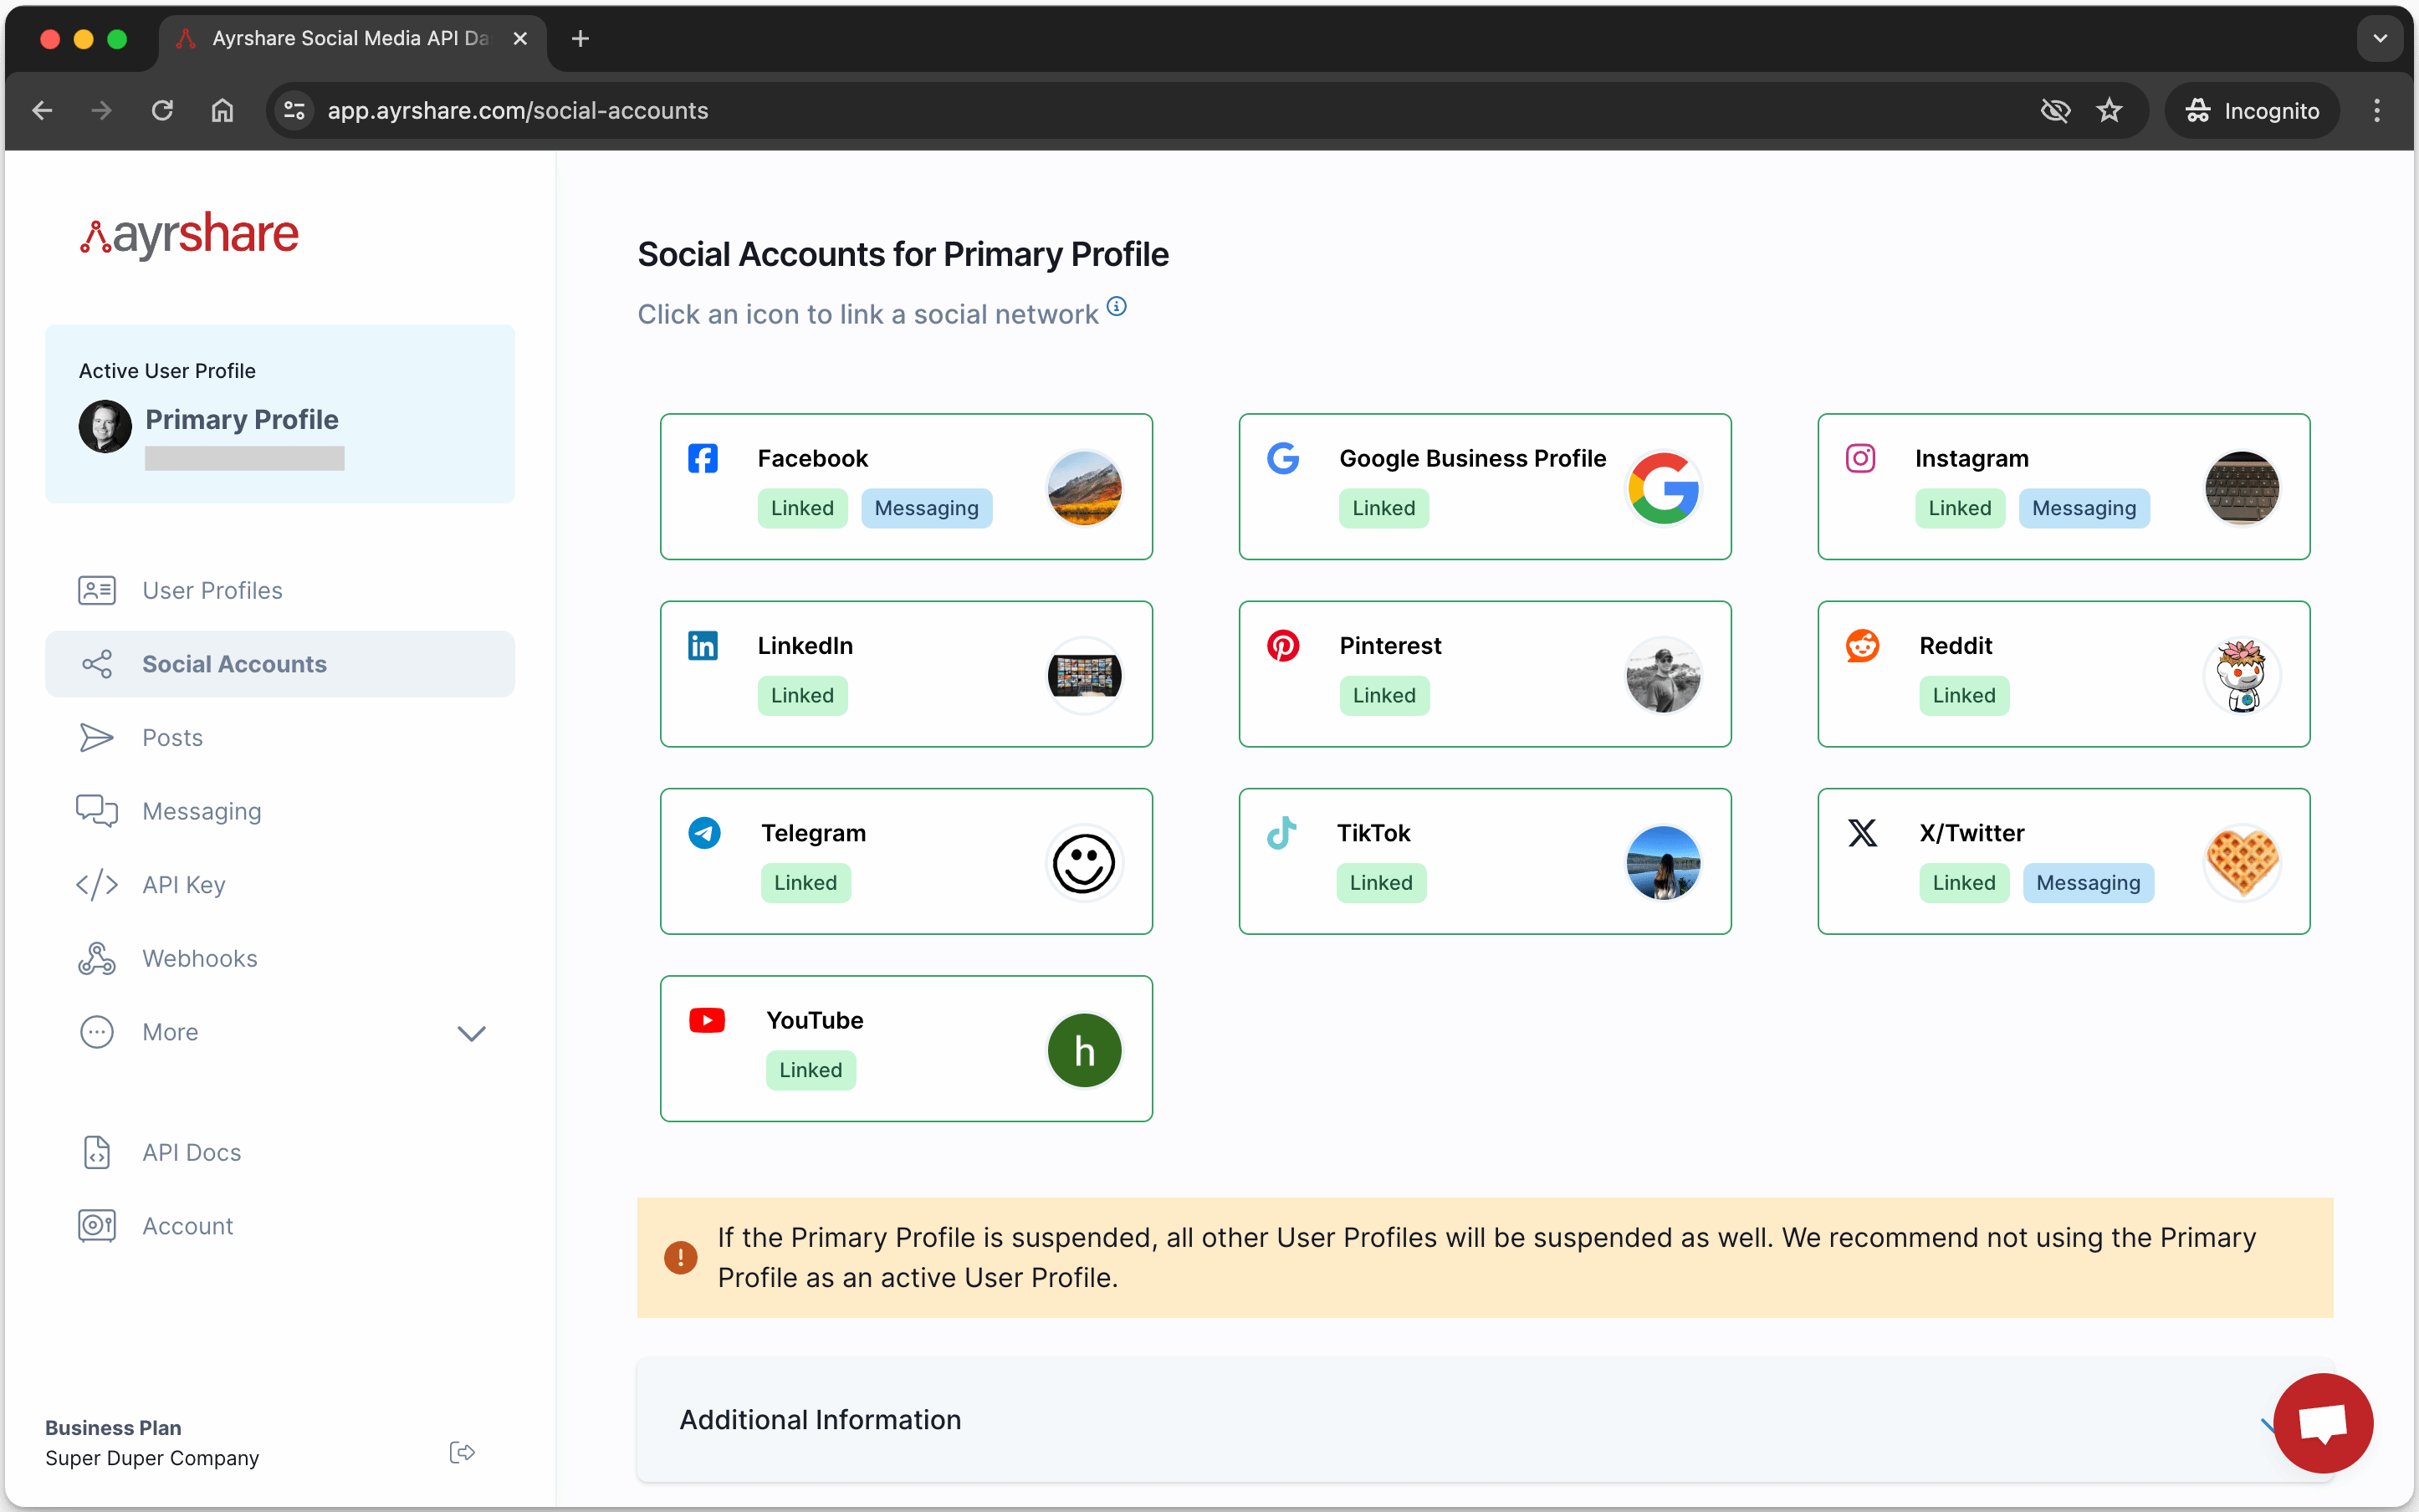The image size is (2419, 1512).
Task: Click the info icon beside link instructions
Action: click(x=1117, y=306)
